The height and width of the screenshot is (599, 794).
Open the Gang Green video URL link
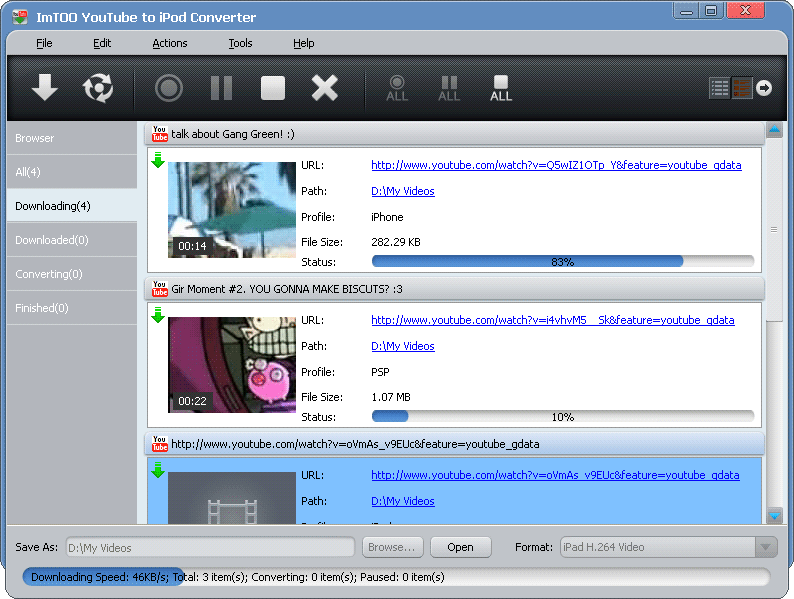click(x=556, y=165)
